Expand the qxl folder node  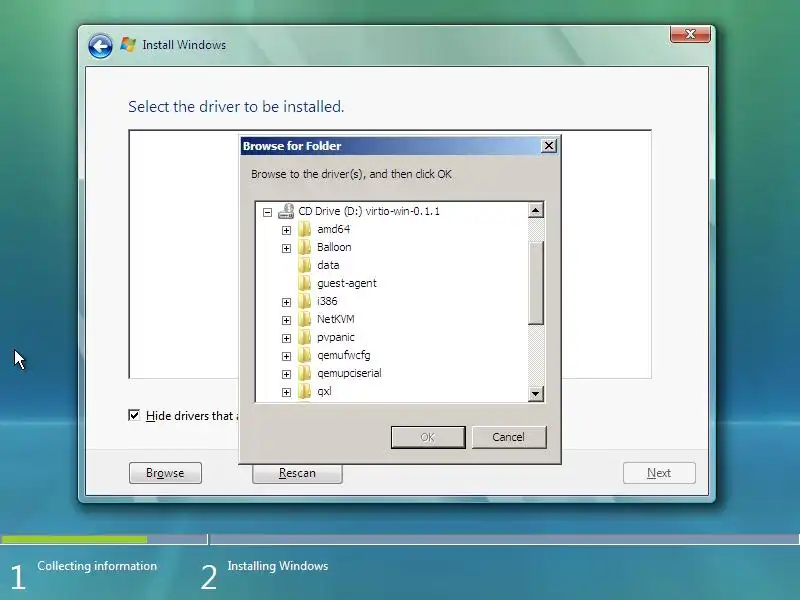pos(286,392)
